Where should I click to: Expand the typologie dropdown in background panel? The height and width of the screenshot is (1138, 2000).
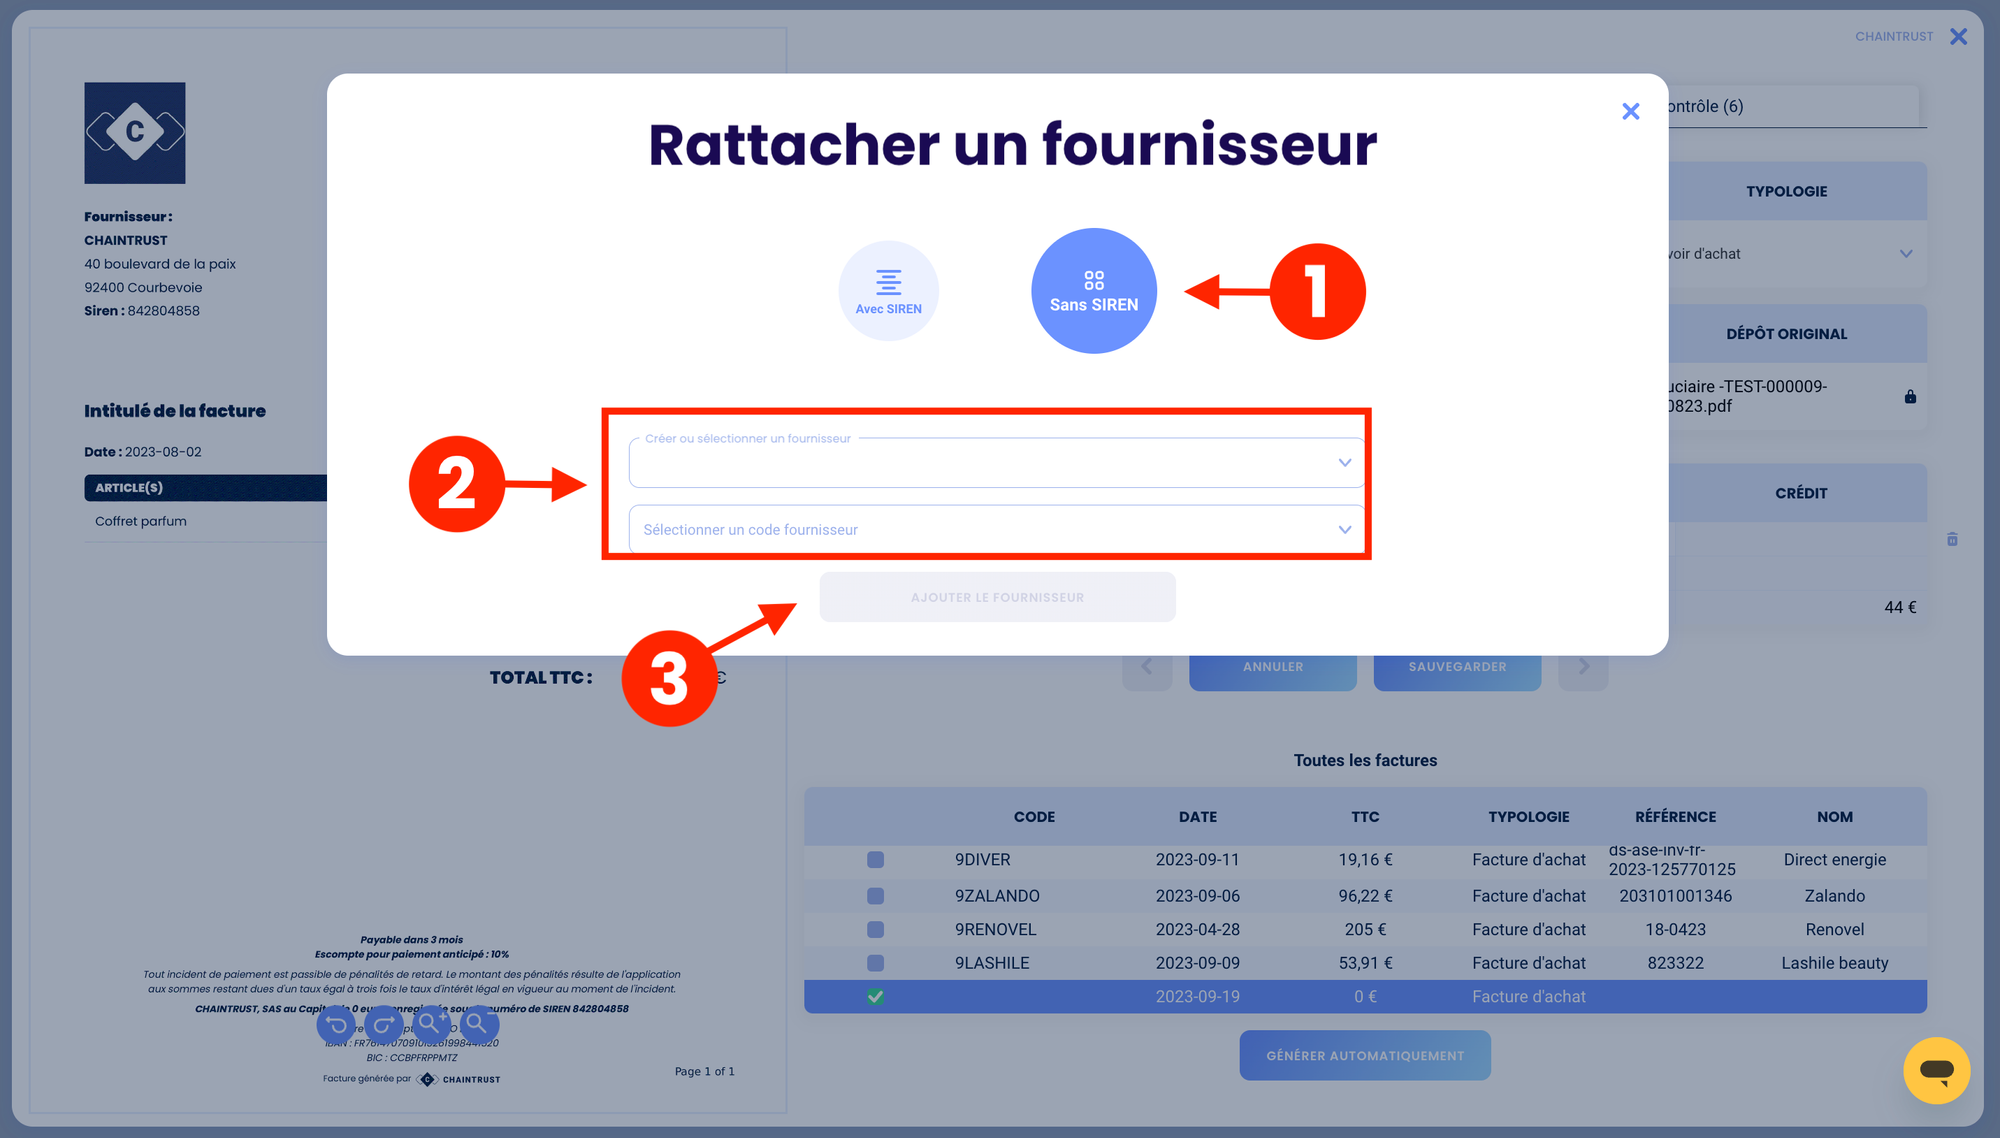(1906, 254)
